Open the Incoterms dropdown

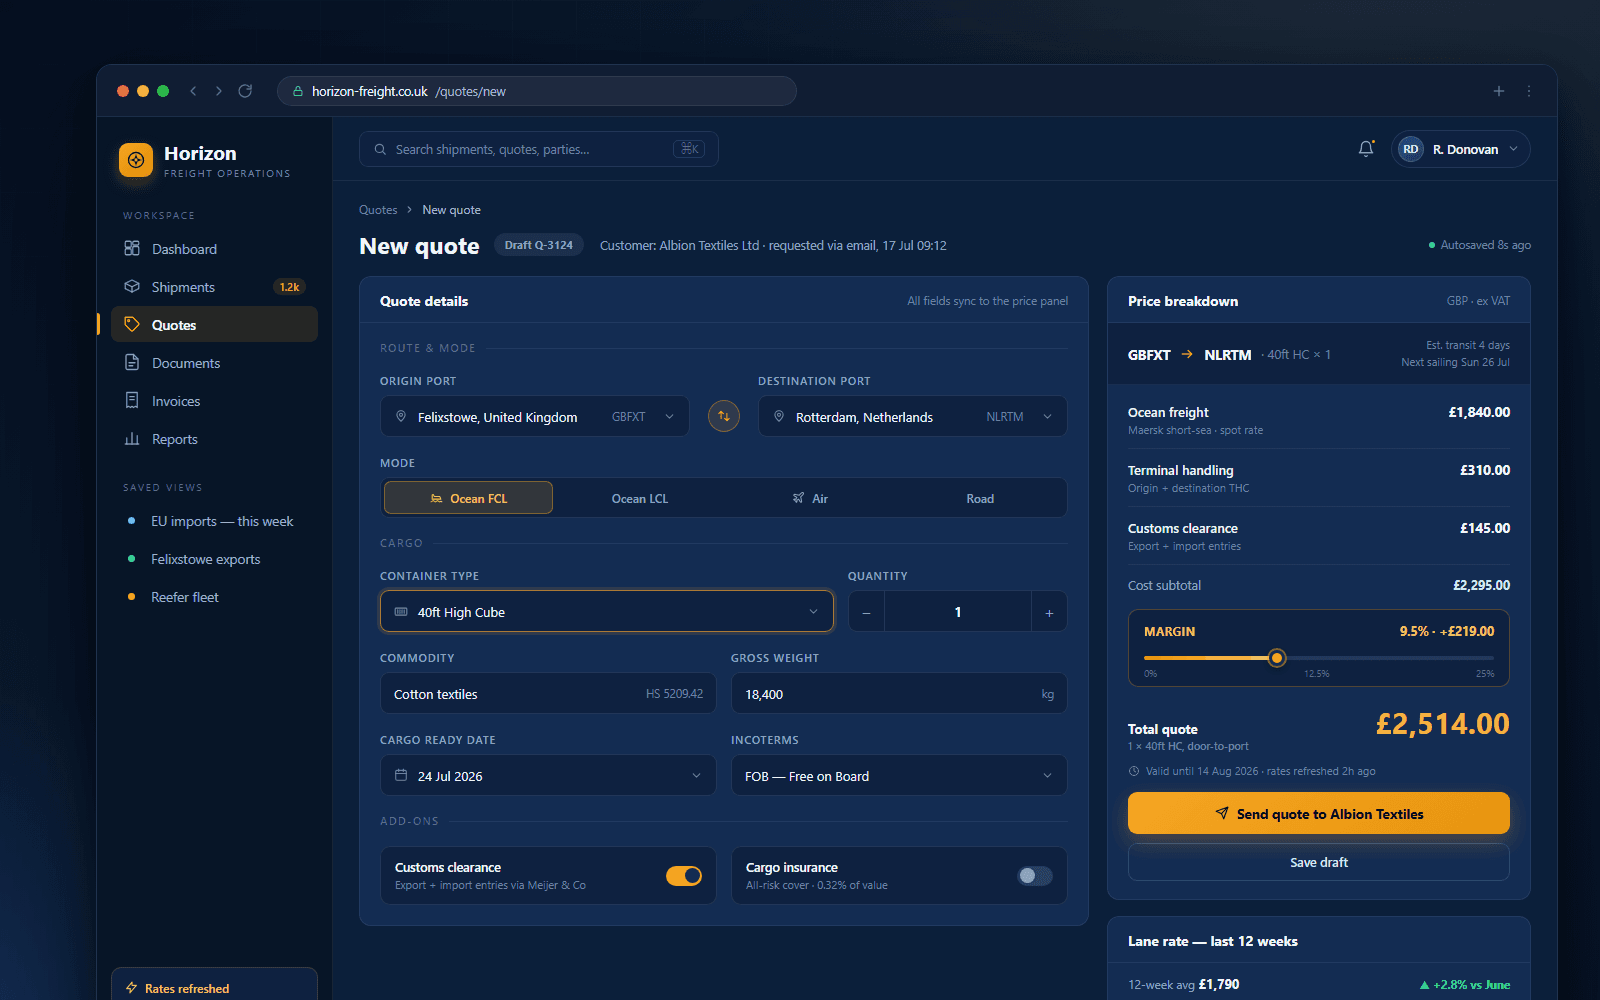(x=899, y=776)
